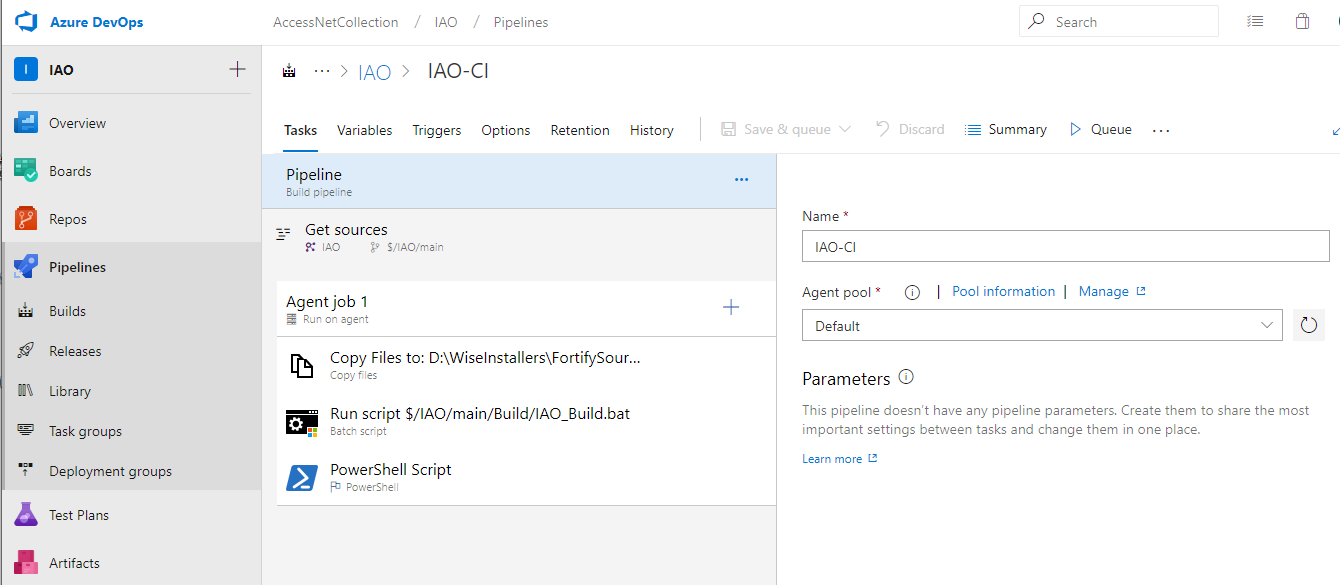Click the "Run script $/IAO/main/Build/IAO_Build.bat" task title

coord(480,414)
